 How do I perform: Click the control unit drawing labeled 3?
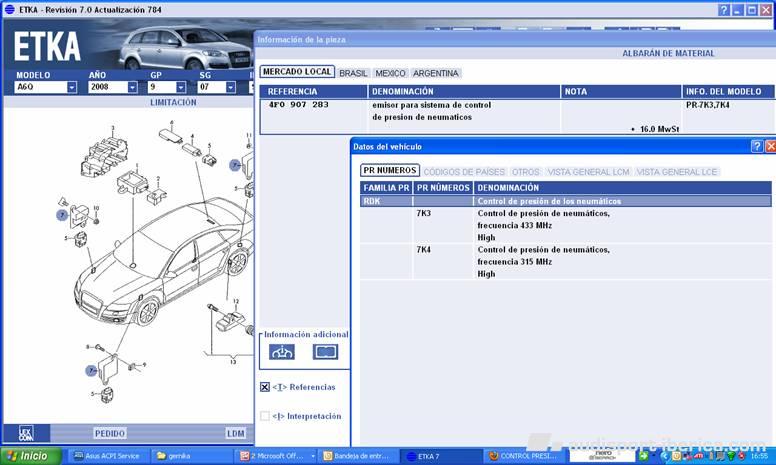coord(105,156)
